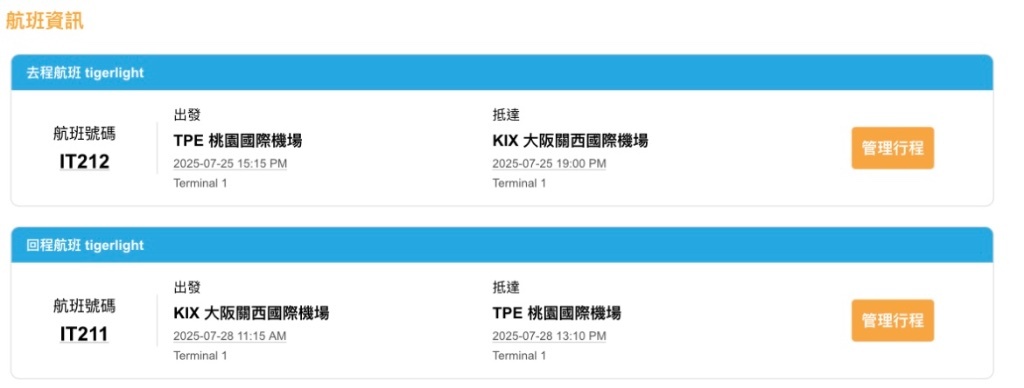Select outbound arrival KIX 大阪關西國際機場
The image size is (1024, 388).
[569, 140]
